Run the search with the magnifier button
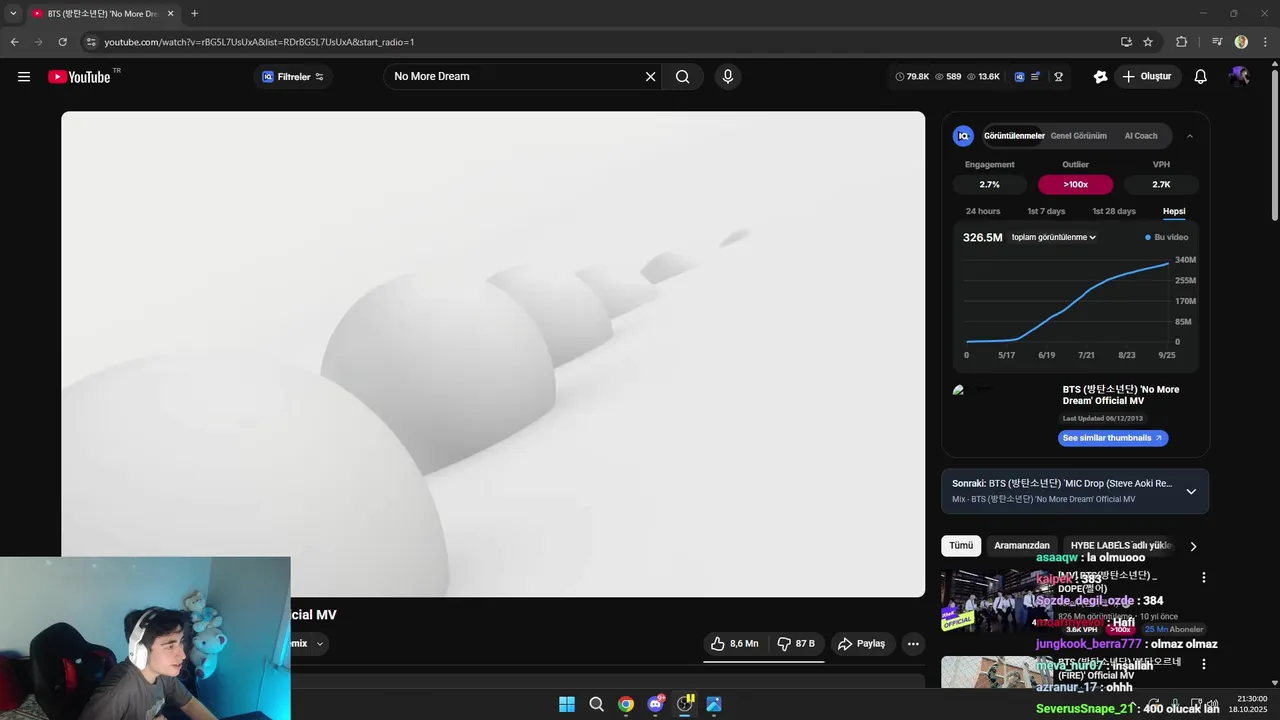The height and width of the screenshot is (720, 1280). [x=683, y=76]
